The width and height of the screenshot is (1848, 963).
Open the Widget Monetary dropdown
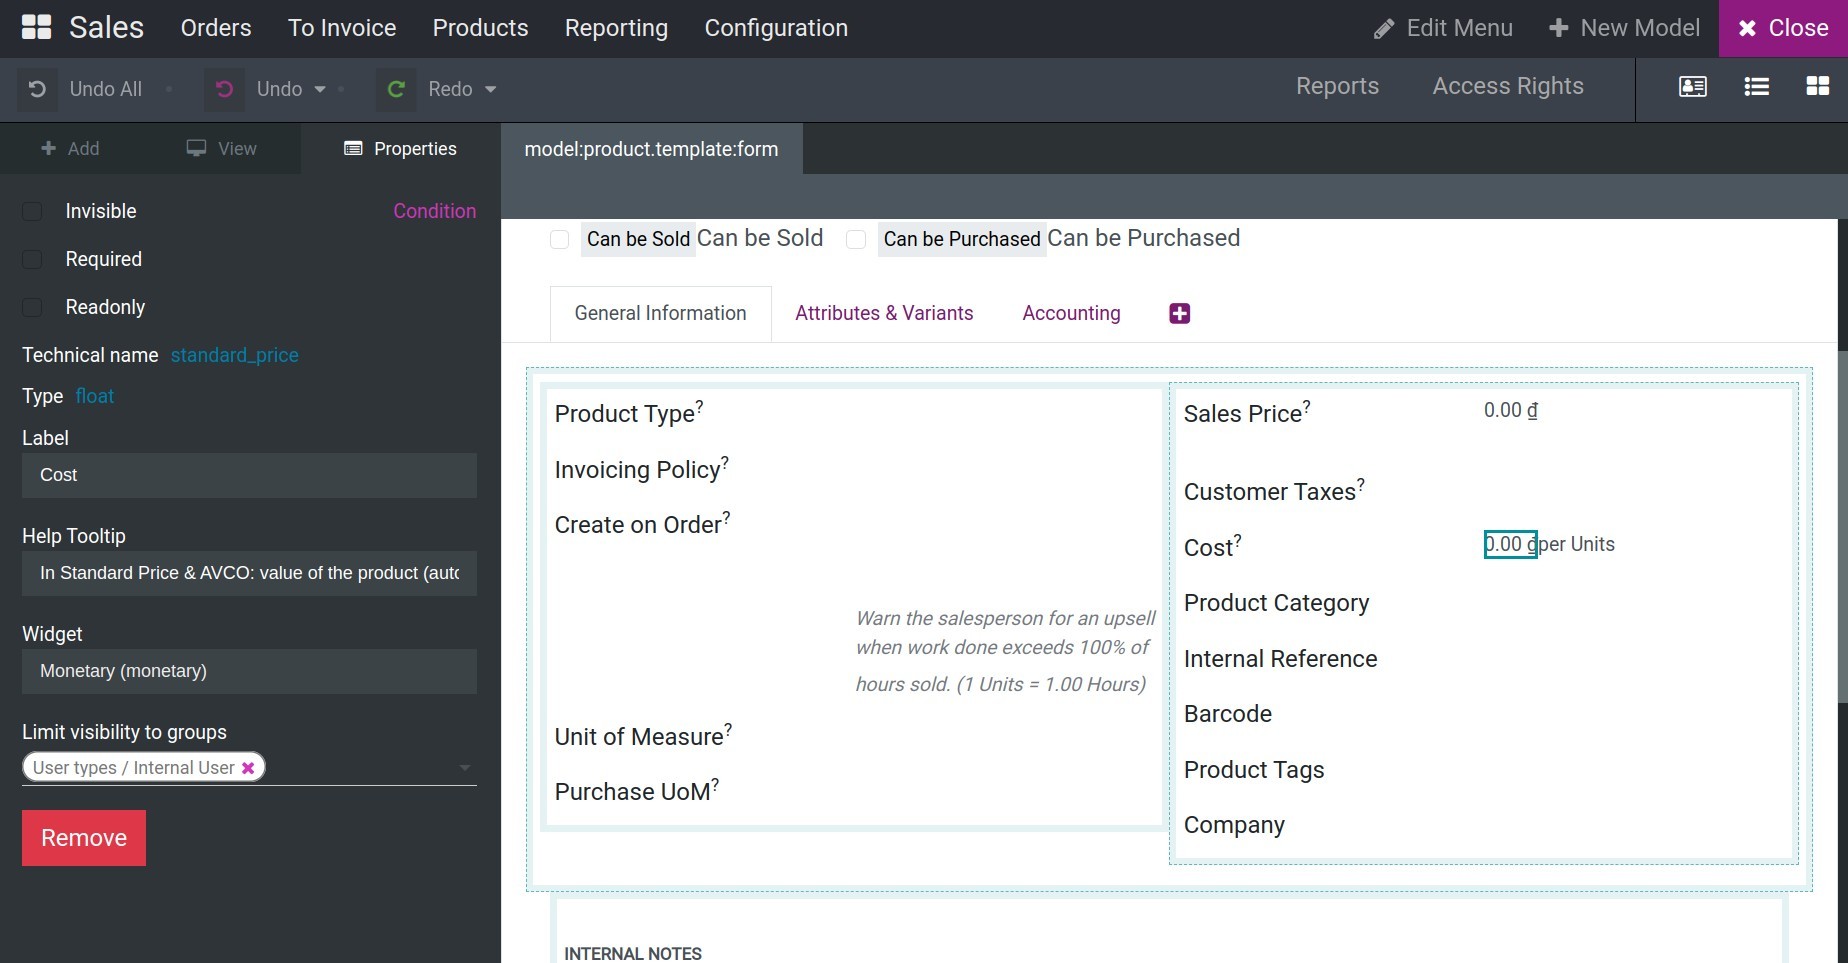click(249, 671)
